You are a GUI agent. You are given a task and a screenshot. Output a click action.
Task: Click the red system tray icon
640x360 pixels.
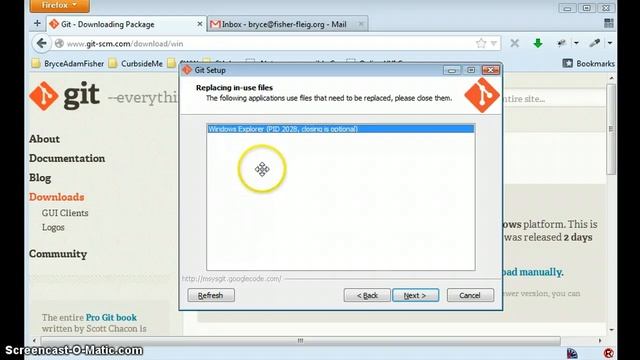click(x=609, y=353)
